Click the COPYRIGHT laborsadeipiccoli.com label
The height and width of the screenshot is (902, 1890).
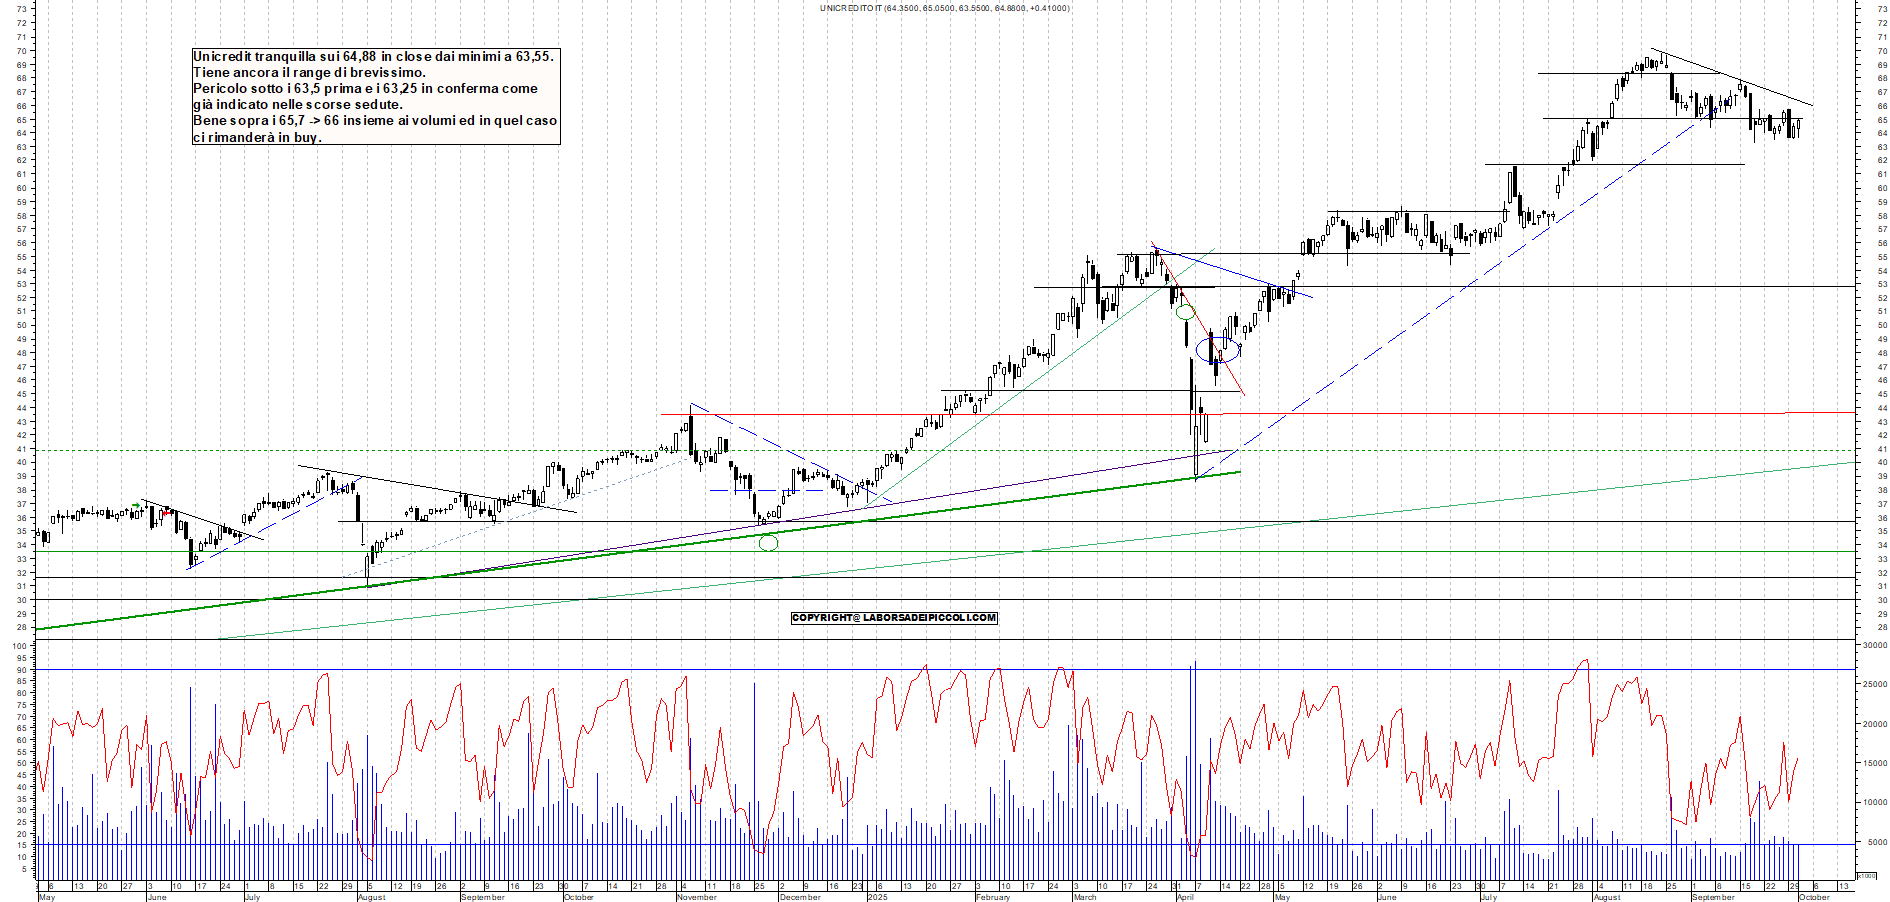point(894,618)
